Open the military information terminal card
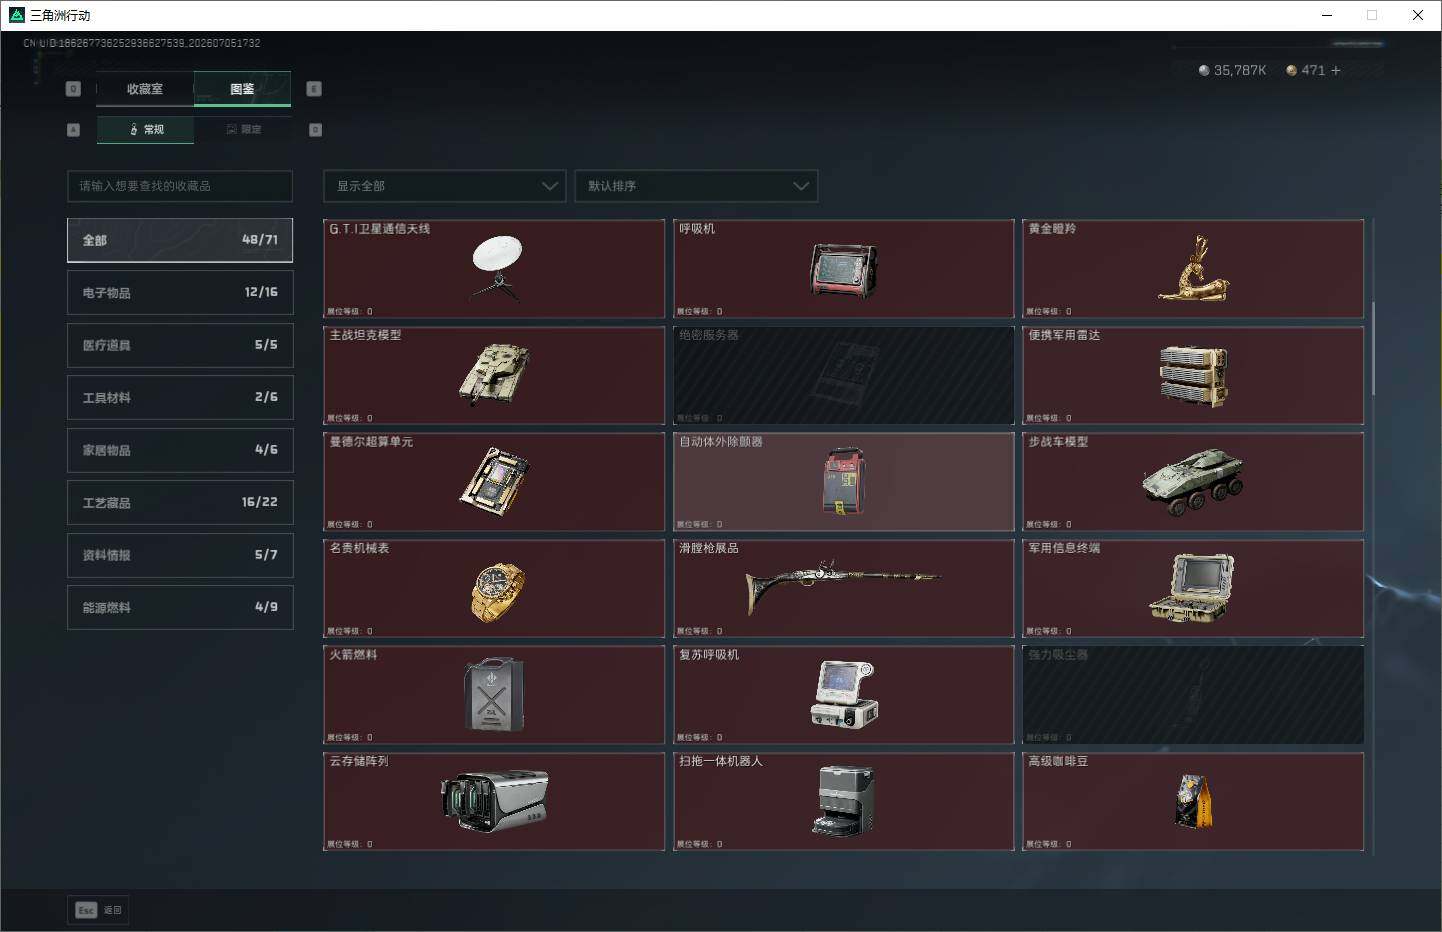Viewport: 1442px width, 932px height. click(1193, 589)
